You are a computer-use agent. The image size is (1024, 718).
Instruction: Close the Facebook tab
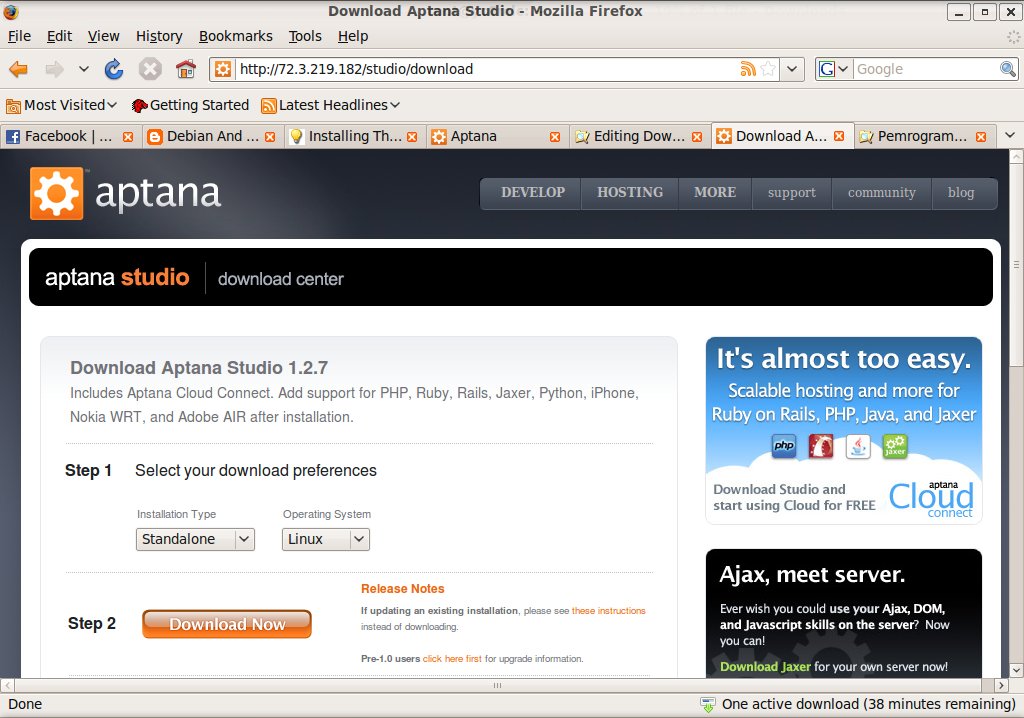click(x=127, y=137)
